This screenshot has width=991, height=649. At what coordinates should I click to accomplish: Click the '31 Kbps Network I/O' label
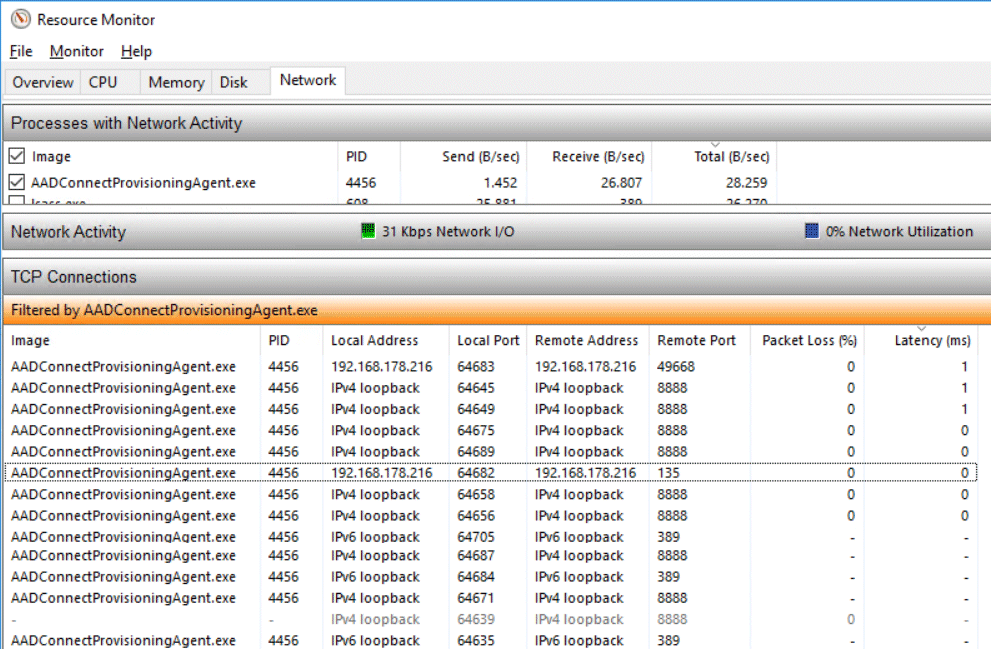pos(448,231)
